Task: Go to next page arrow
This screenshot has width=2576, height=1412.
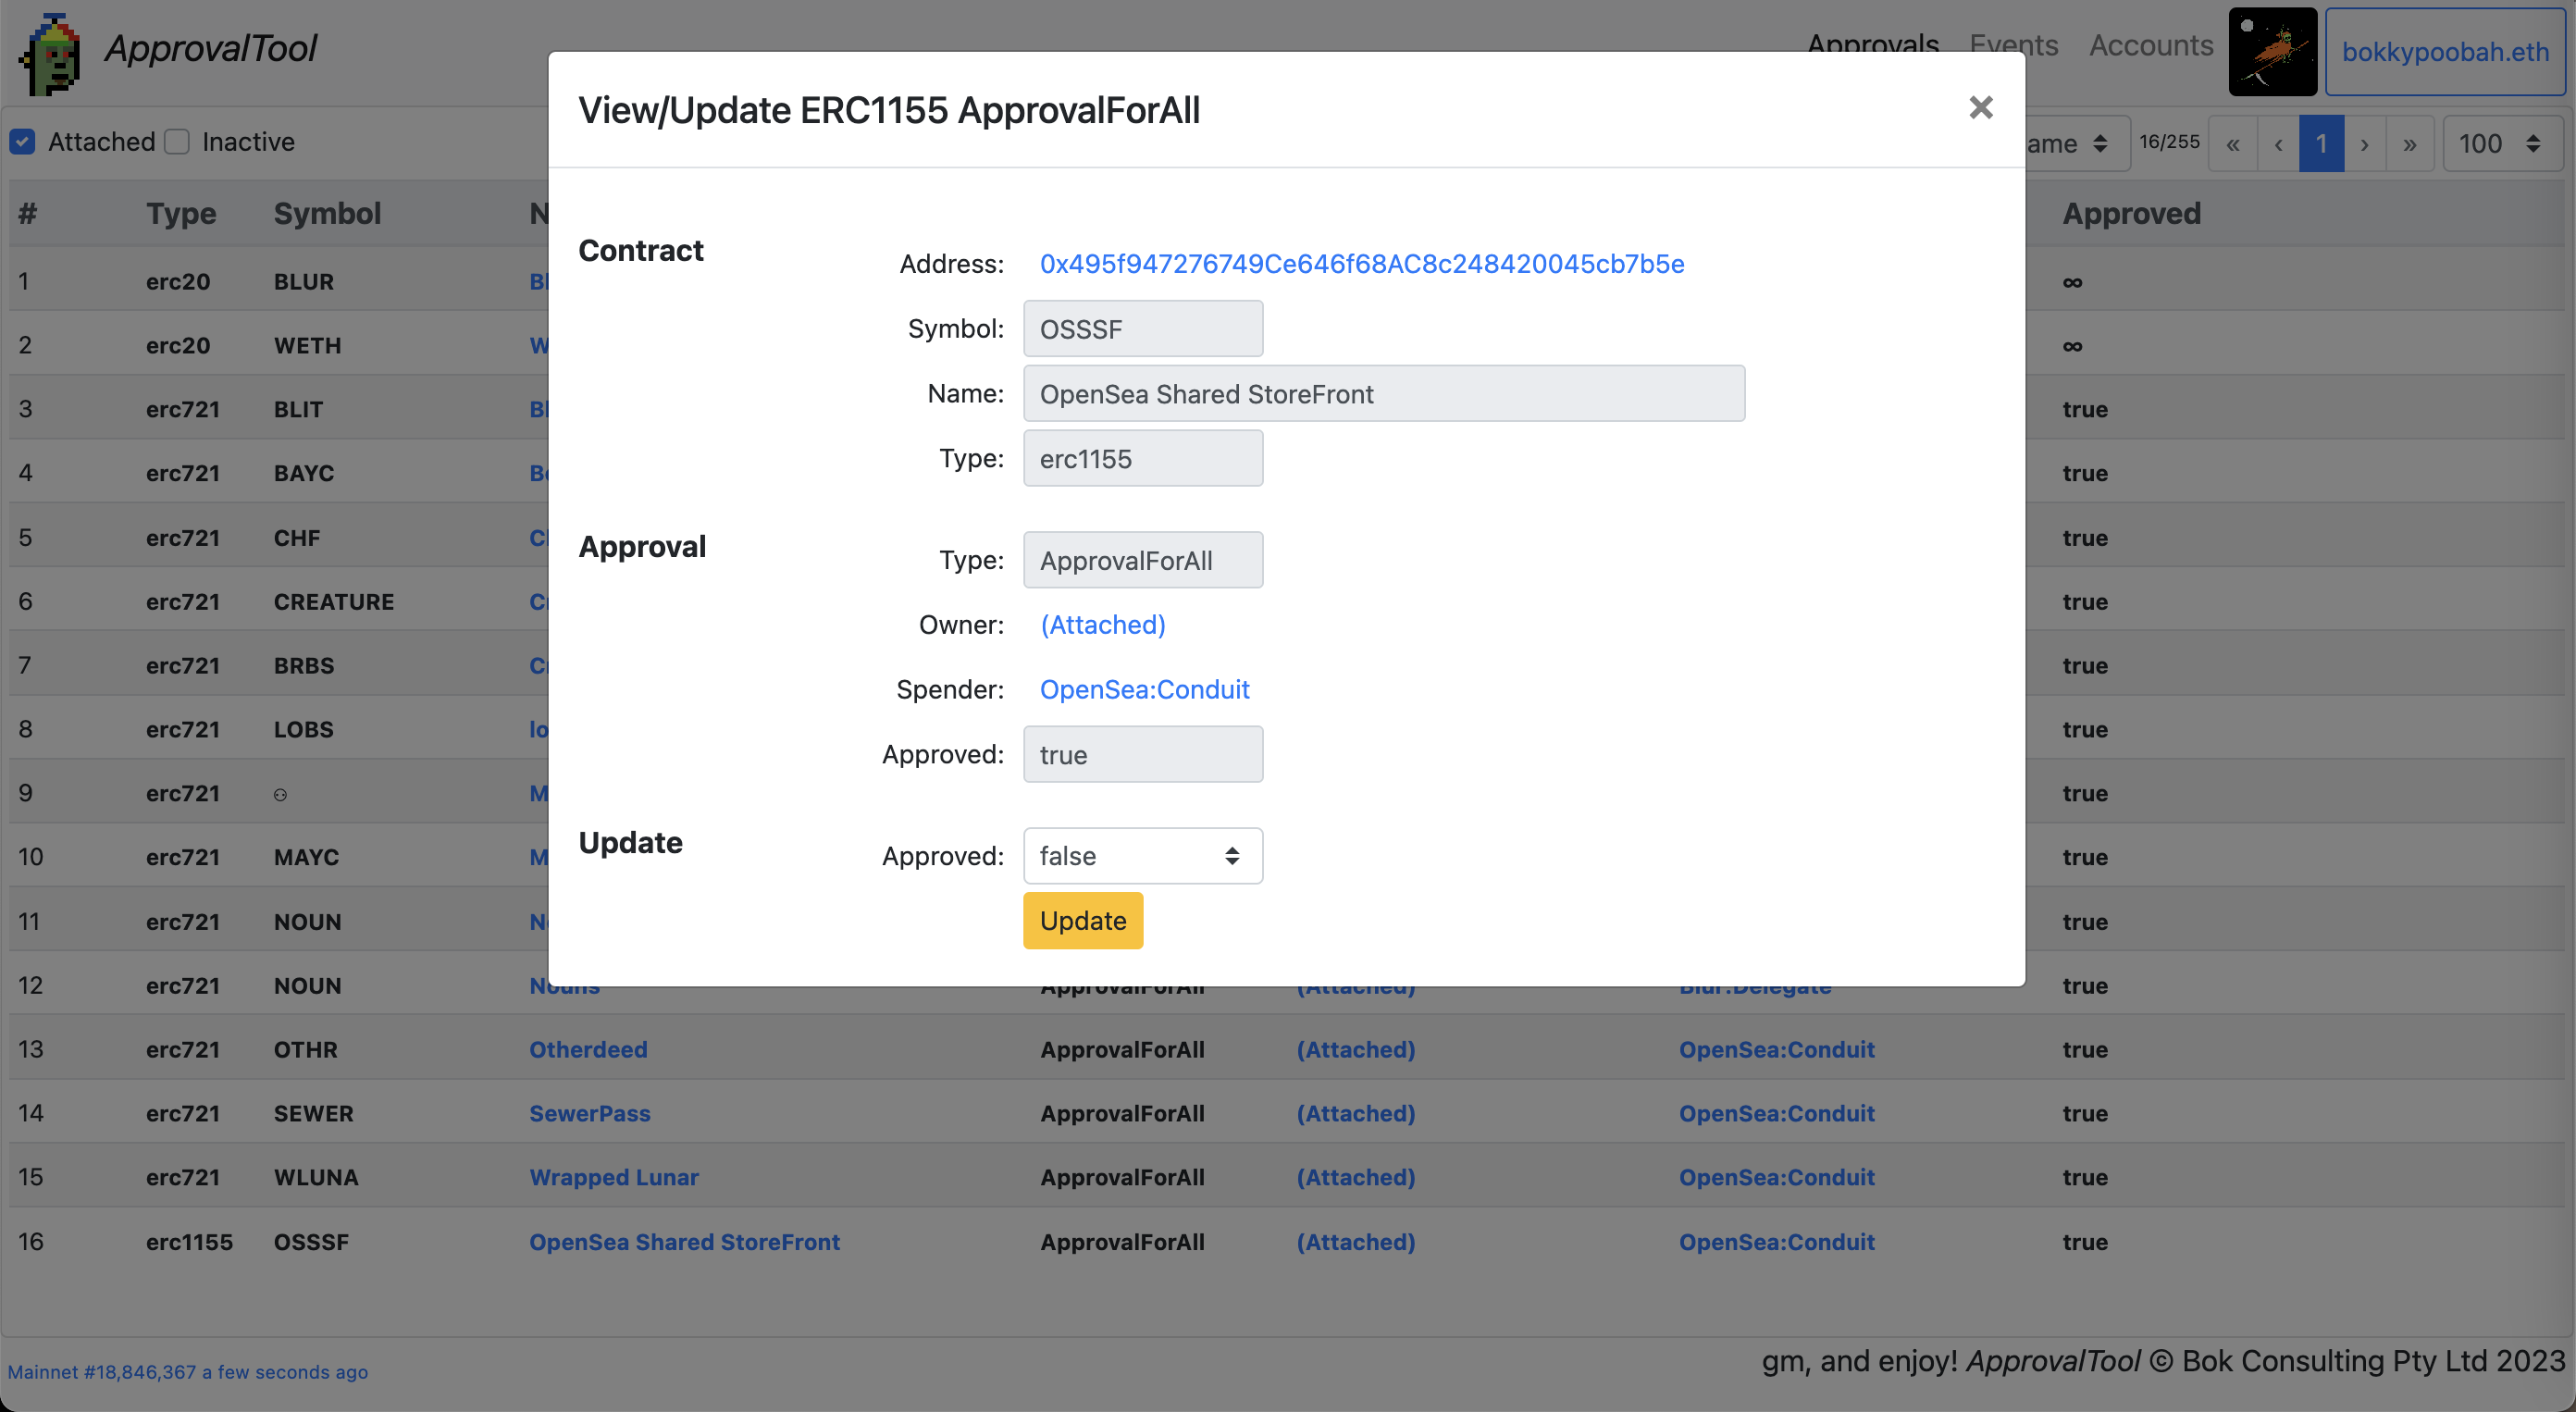Action: point(2365,144)
